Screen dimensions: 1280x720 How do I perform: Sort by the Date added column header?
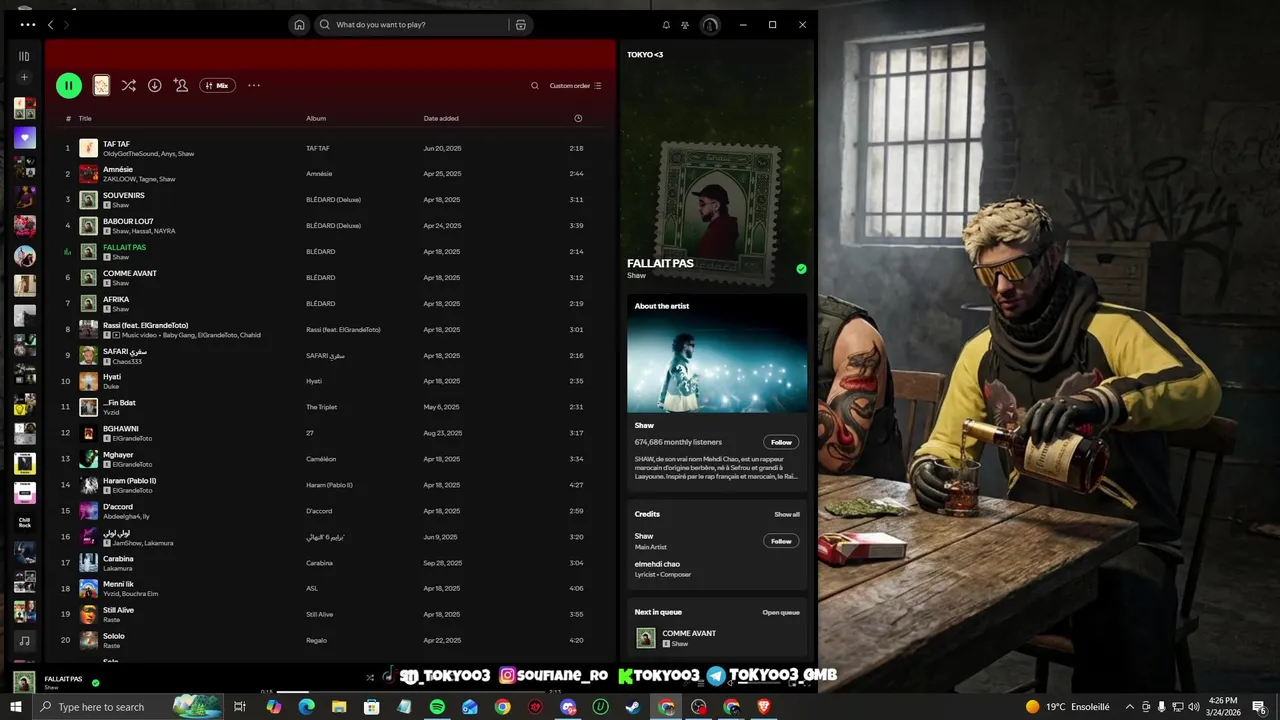441,118
